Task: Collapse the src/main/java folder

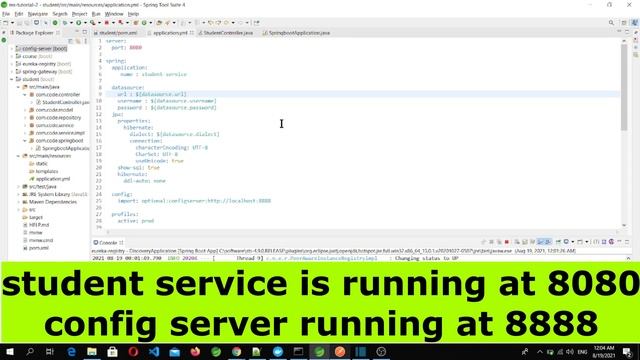Action: coord(18,87)
